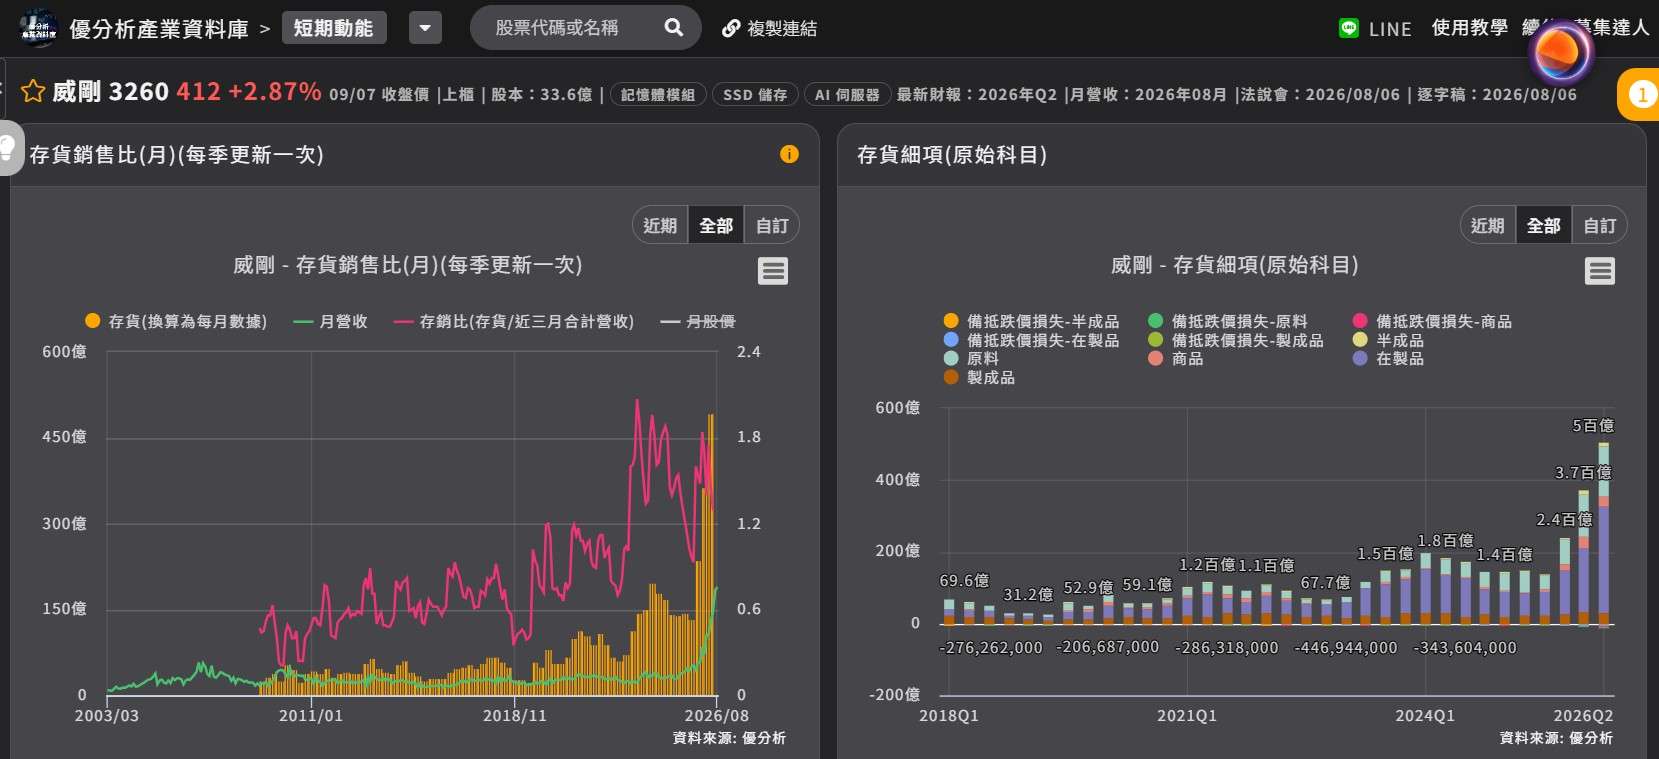Click the 逐字稿：2026/08/06 text
The width and height of the screenshot is (1659, 759).
(1497, 94)
